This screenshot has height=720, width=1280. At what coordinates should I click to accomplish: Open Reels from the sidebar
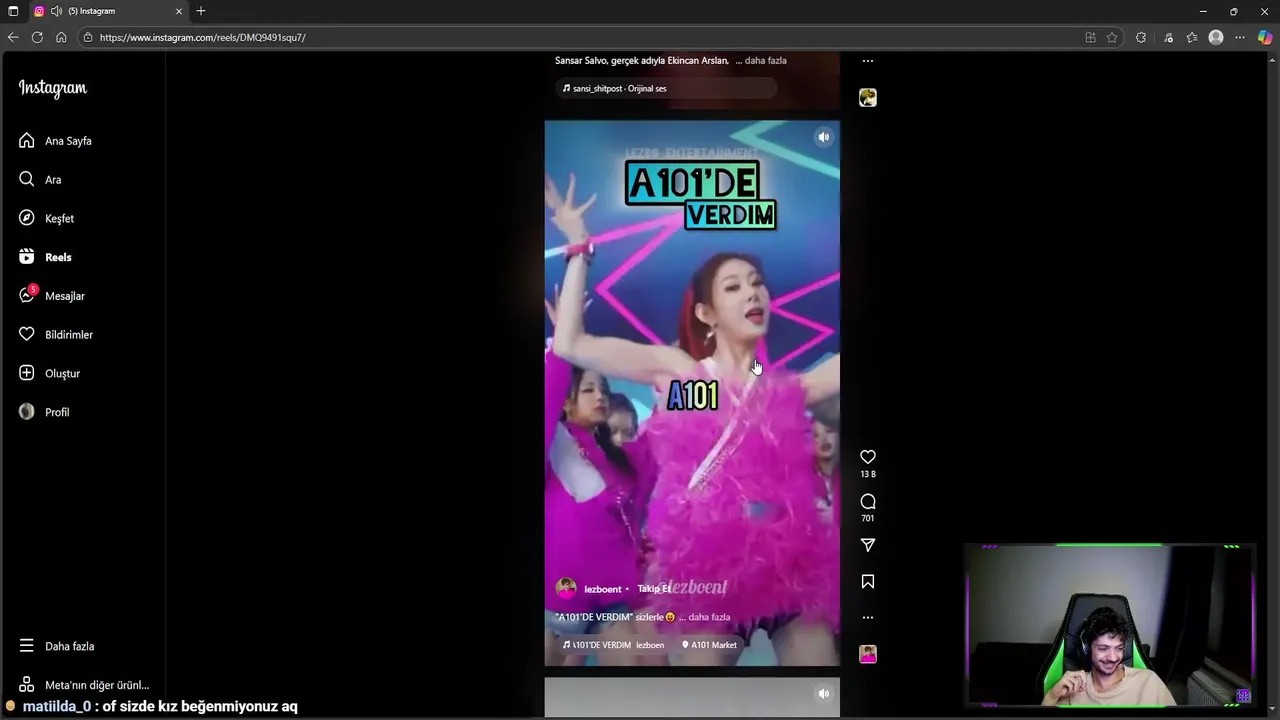point(45,257)
